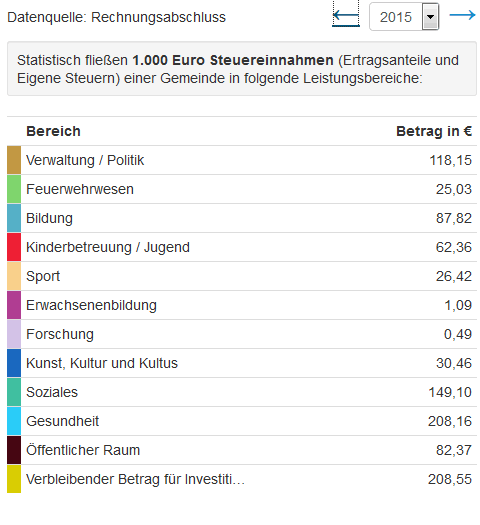
Task: Select the Bildung row
Action: click(x=242, y=218)
